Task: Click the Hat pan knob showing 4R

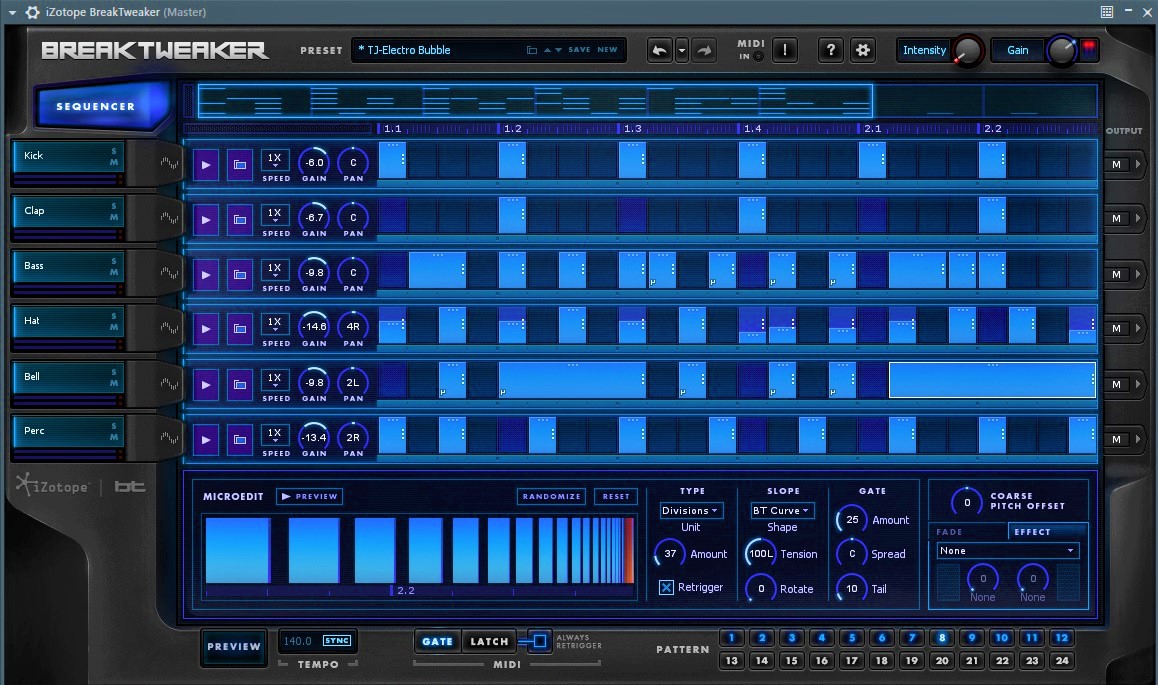Action: (x=353, y=326)
